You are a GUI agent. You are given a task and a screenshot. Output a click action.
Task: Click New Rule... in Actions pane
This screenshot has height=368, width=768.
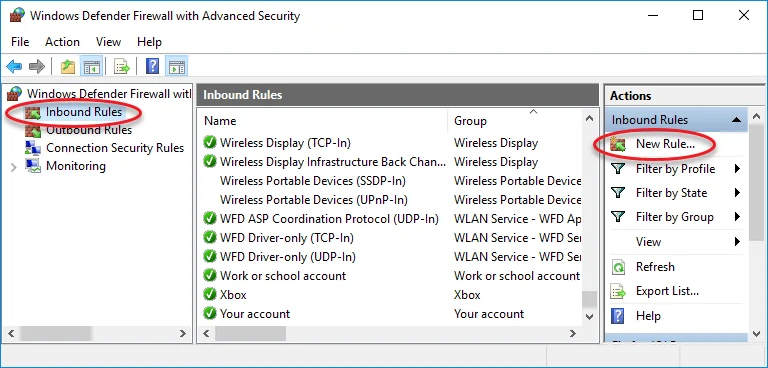[x=665, y=144]
